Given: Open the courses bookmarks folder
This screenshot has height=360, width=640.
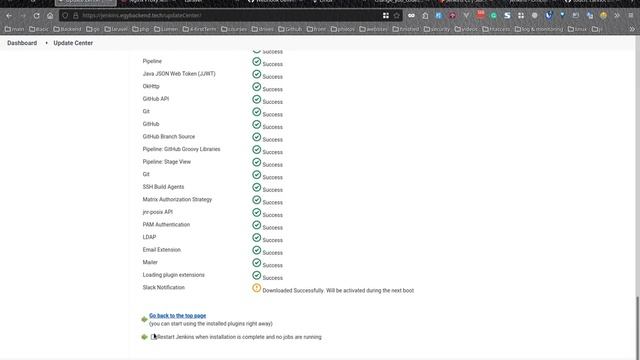Looking at the screenshot, I should [x=234, y=29].
